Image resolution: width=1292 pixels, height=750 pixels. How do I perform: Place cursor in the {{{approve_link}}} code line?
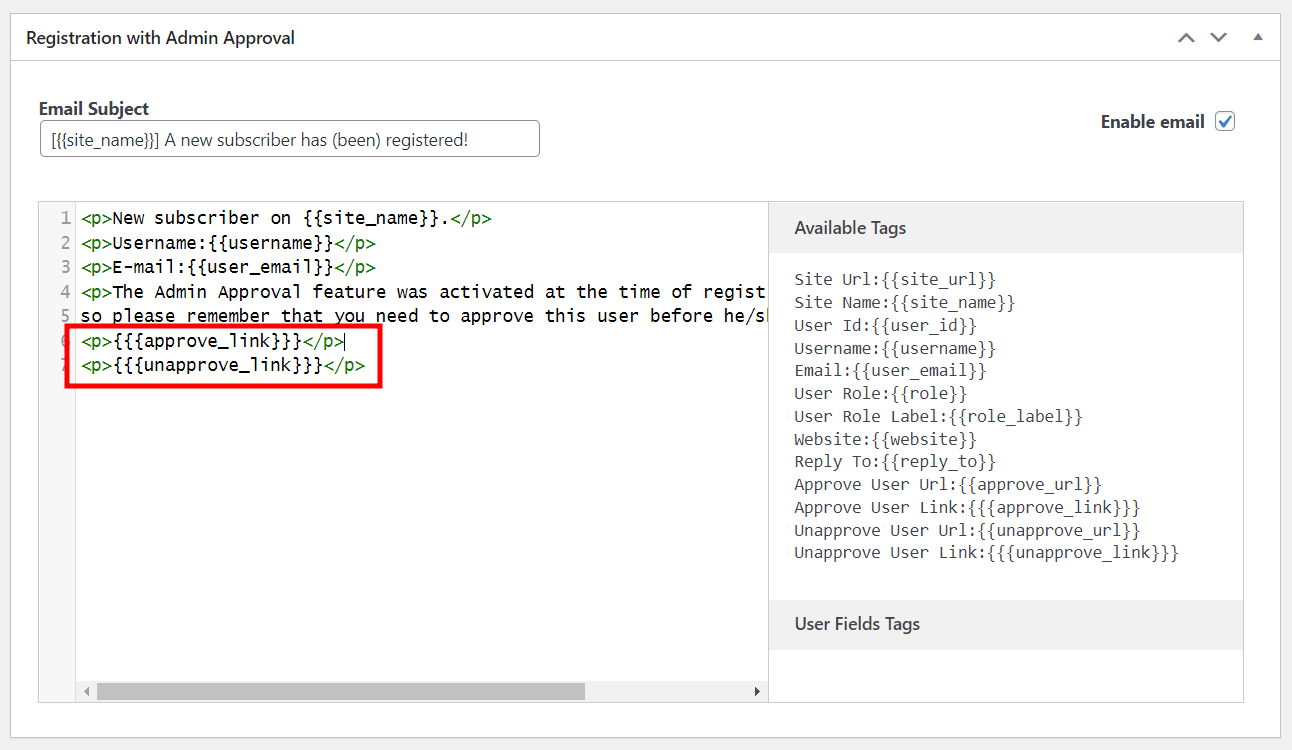(213, 341)
